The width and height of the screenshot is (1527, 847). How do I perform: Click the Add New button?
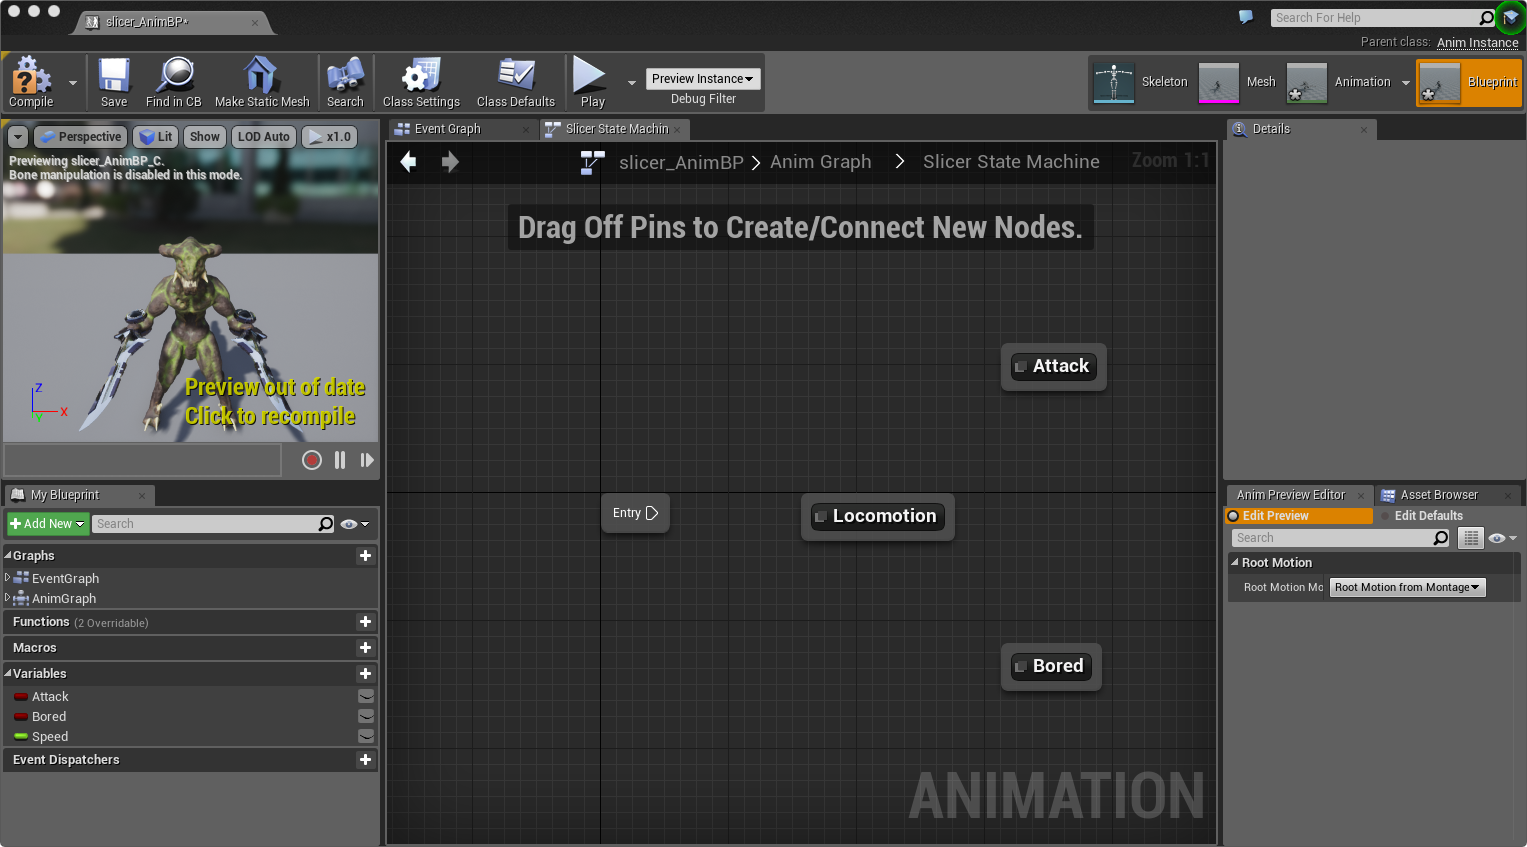[47, 524]
